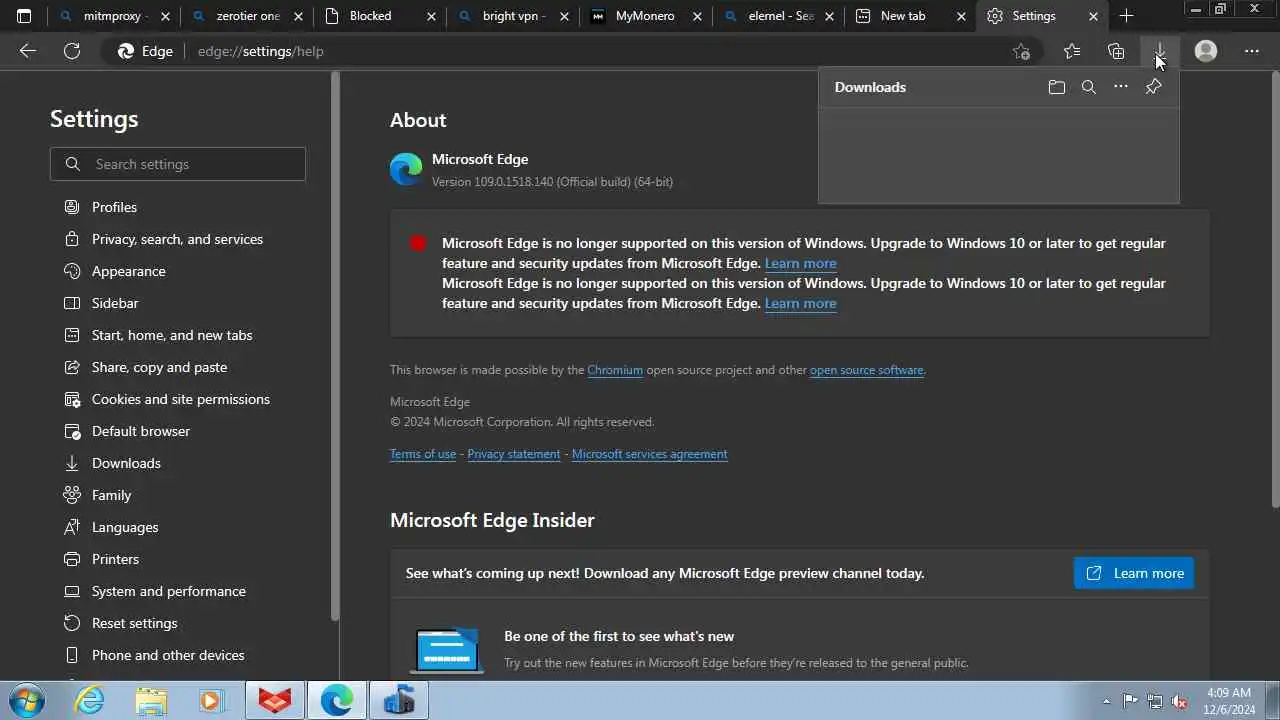
Task: Open the user profile avatar
Action: click(1206, 51)
